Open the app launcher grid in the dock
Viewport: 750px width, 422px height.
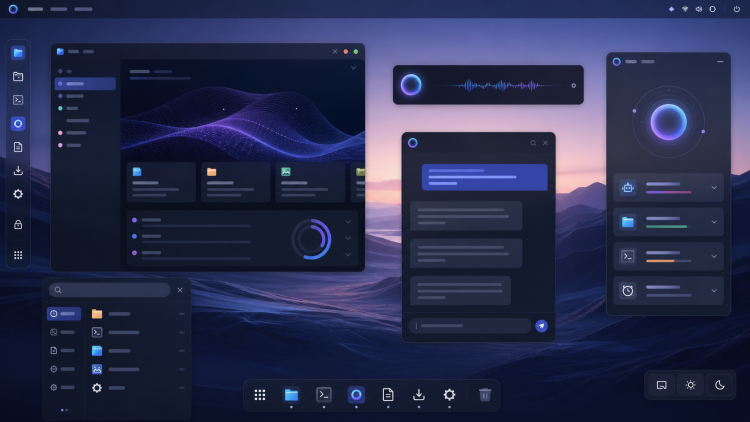[260, 395]
